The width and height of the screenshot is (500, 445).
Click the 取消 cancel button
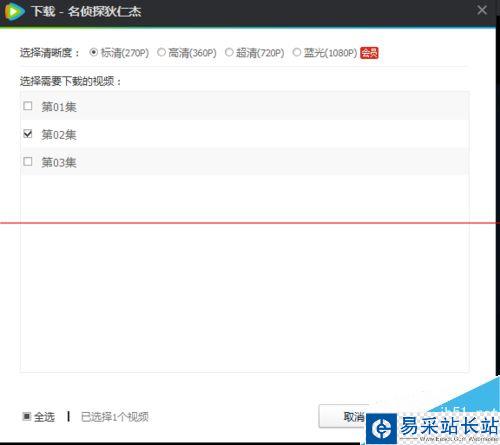tap(343, 416)
